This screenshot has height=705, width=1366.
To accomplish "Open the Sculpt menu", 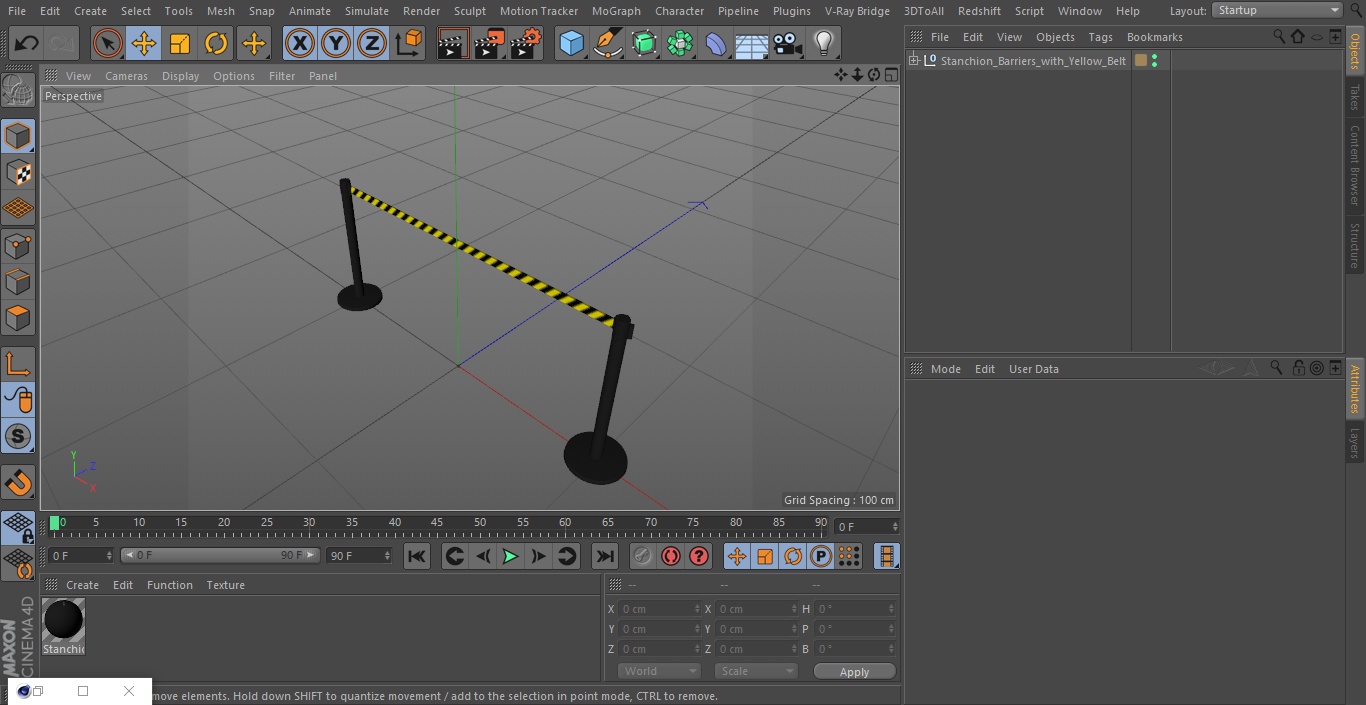I will point(469,11).
